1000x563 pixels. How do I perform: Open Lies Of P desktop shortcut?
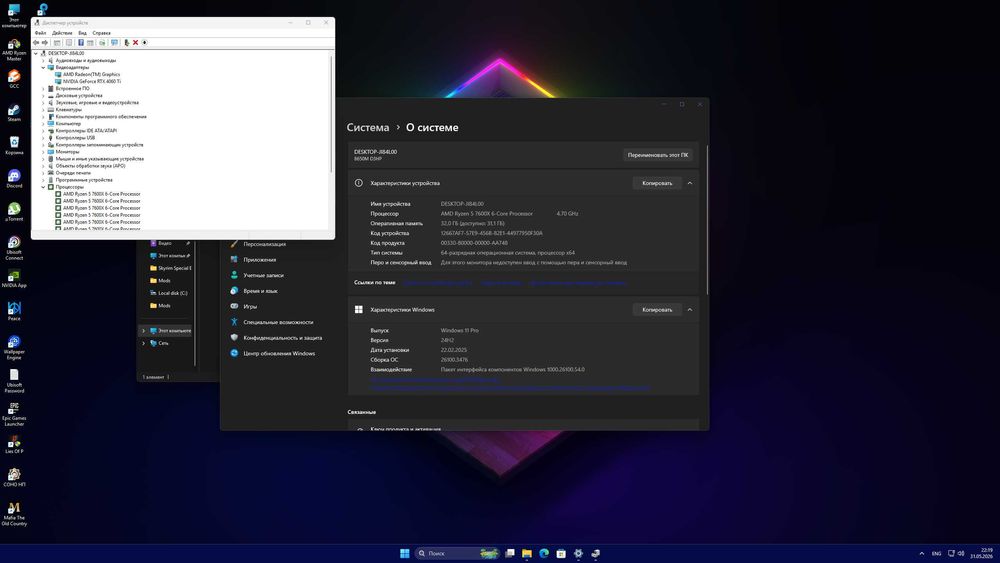14,444
